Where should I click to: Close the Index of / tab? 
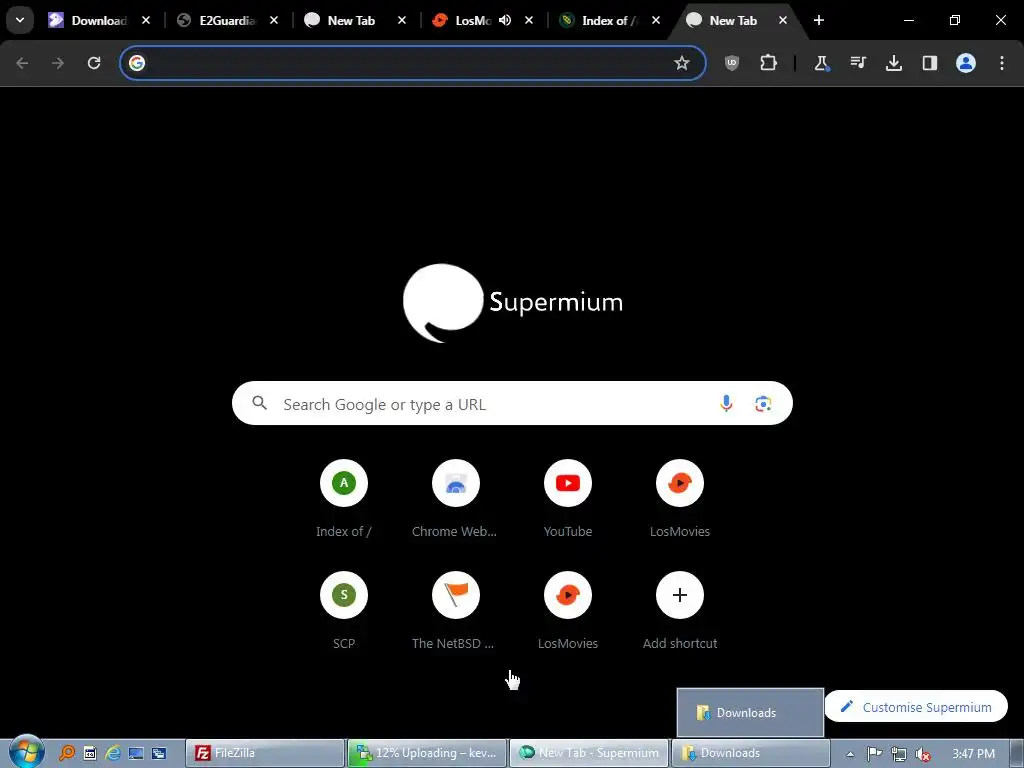[656, 20]
